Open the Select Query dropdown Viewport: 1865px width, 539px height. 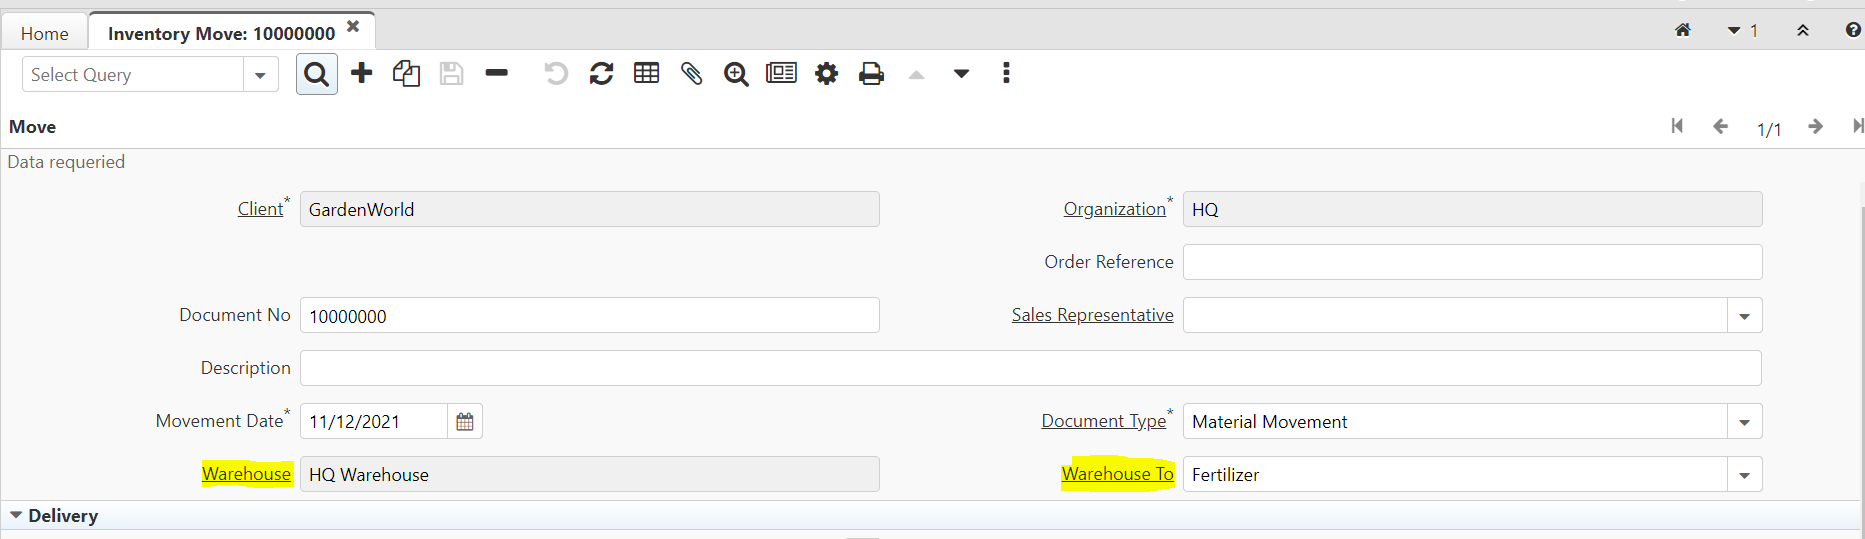260,75
